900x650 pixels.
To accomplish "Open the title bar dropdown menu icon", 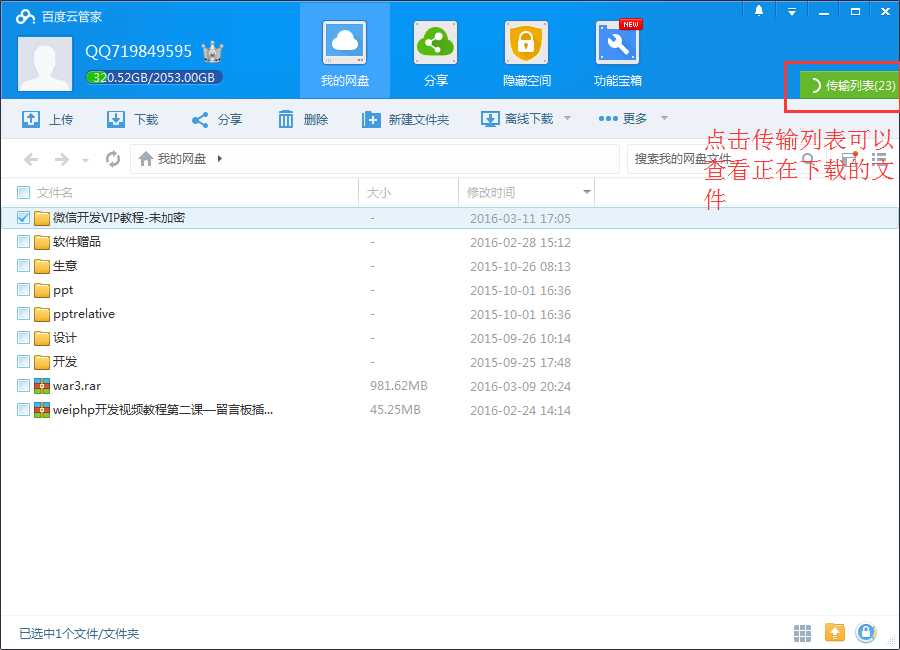I will tap(792, 11).
